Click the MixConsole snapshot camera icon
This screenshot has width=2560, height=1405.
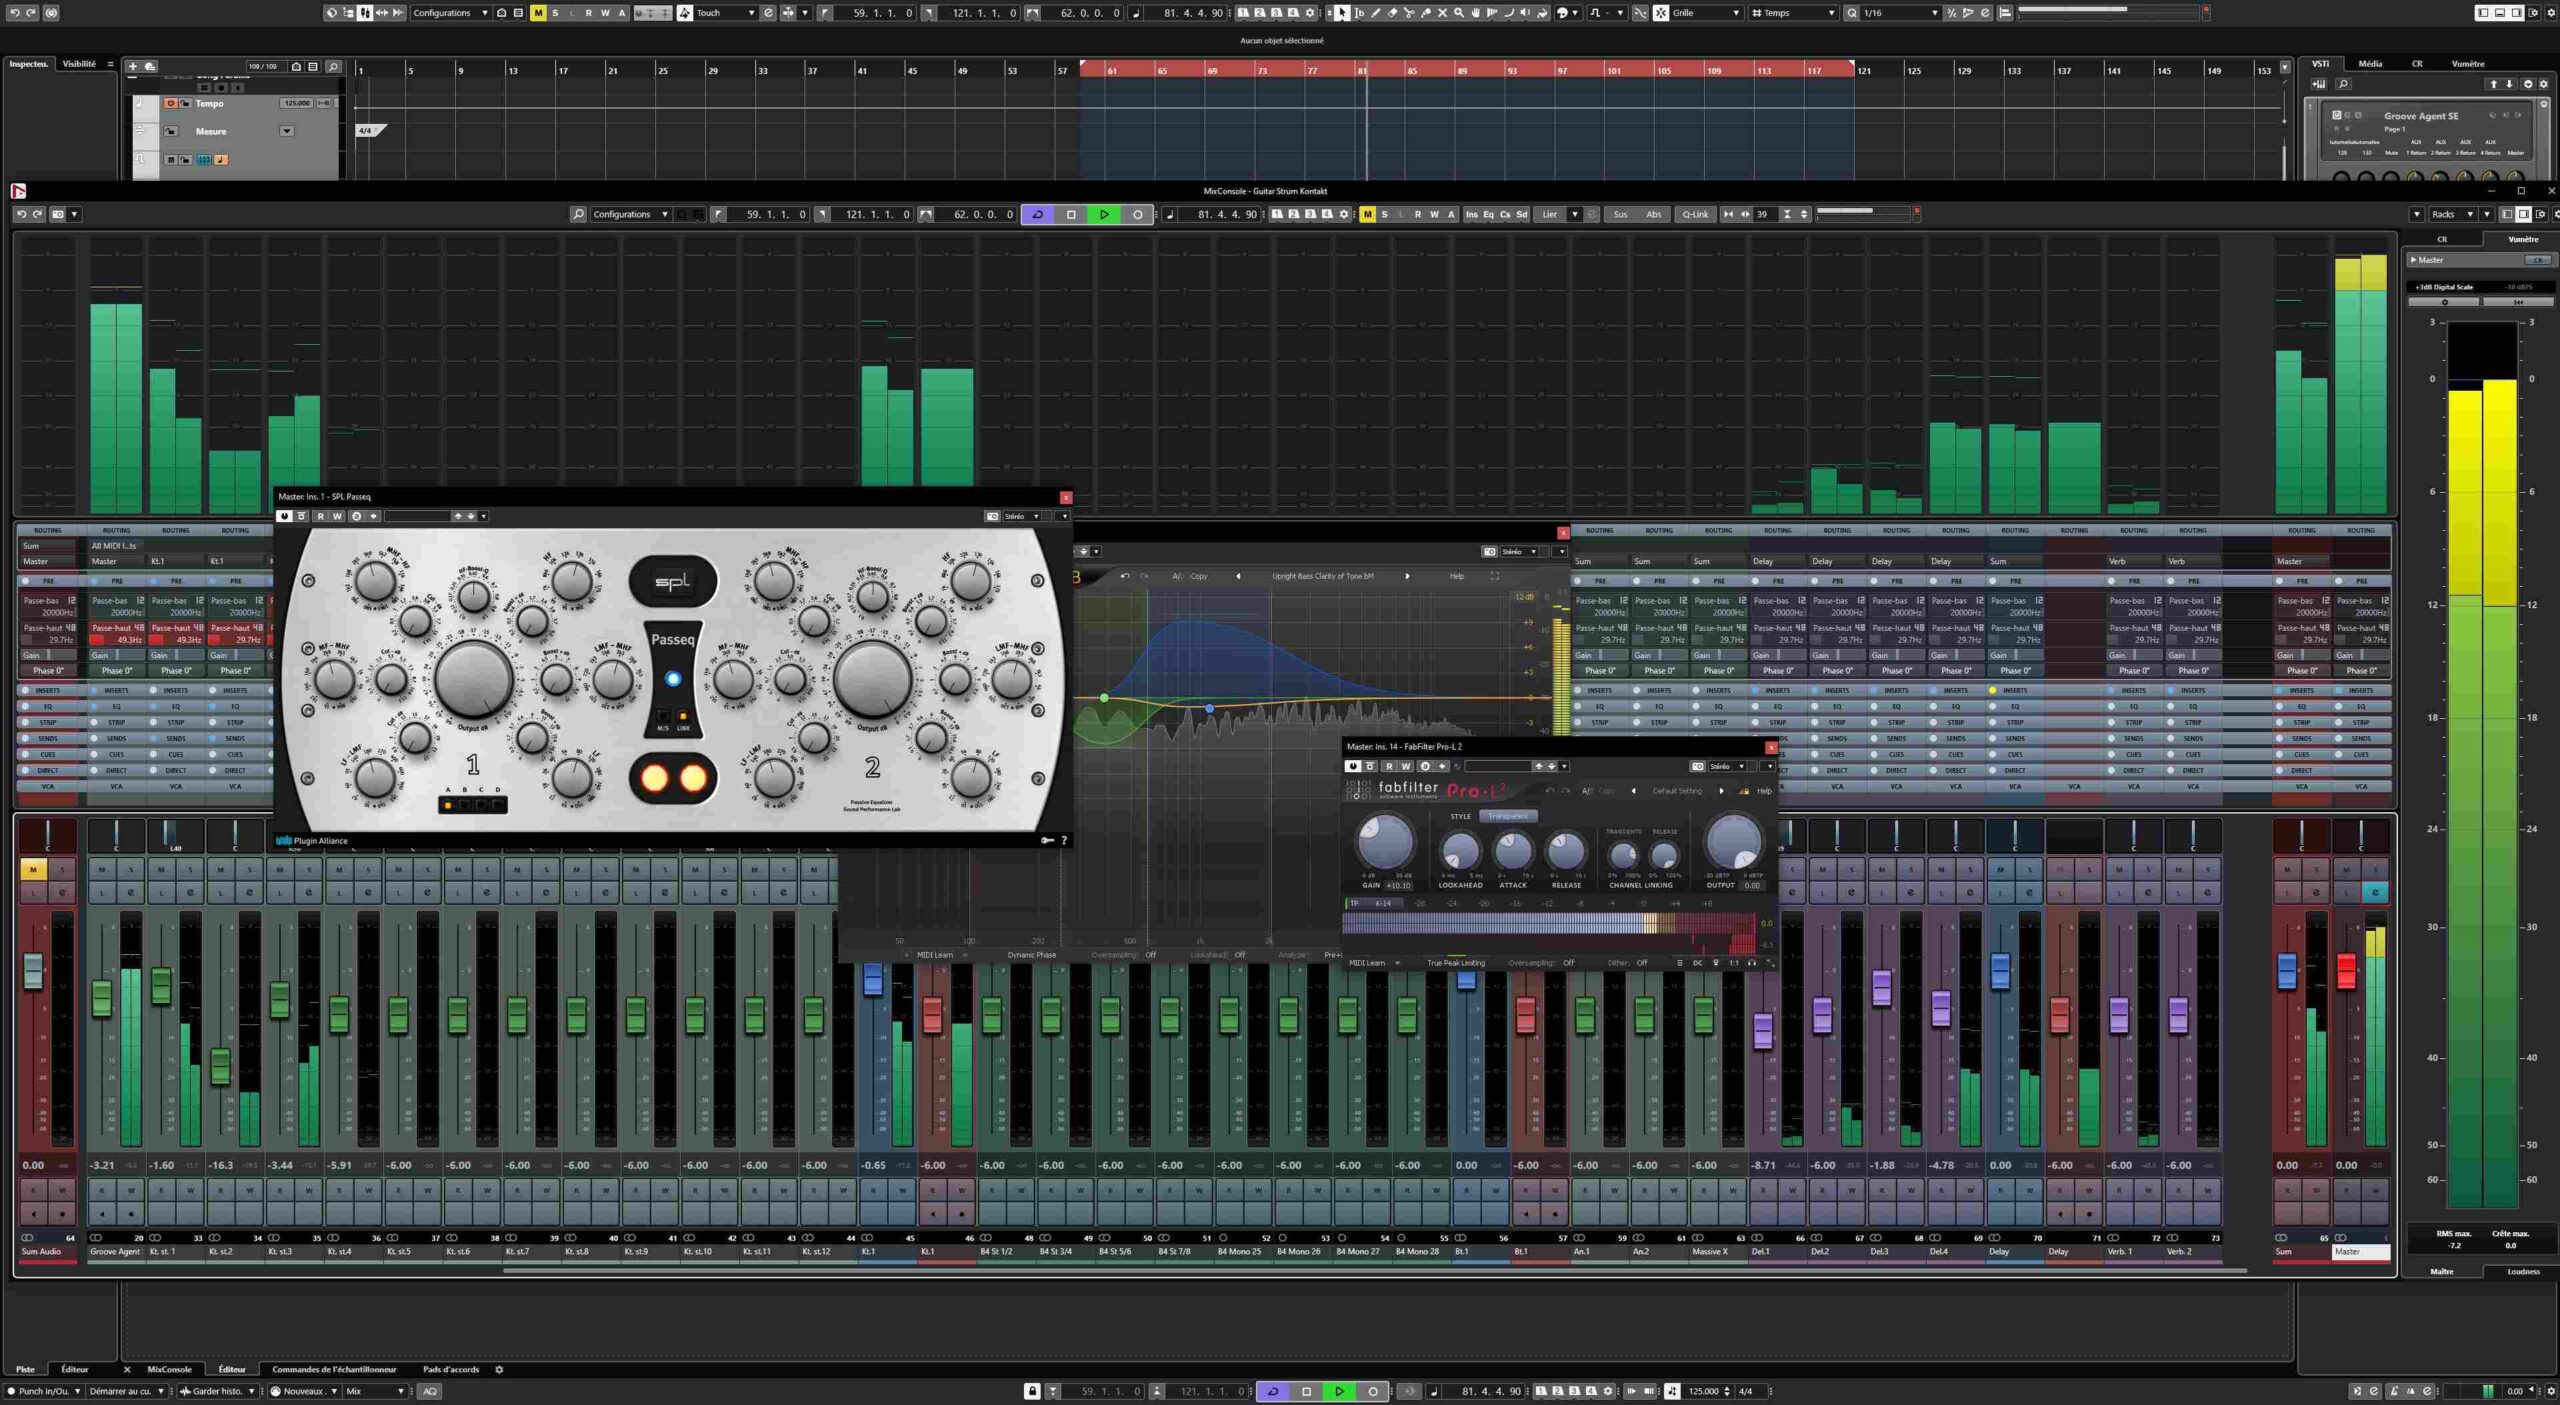tap(58, 214)
